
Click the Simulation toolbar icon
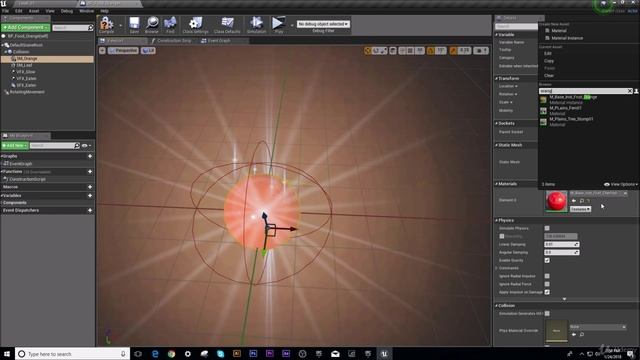256,24
